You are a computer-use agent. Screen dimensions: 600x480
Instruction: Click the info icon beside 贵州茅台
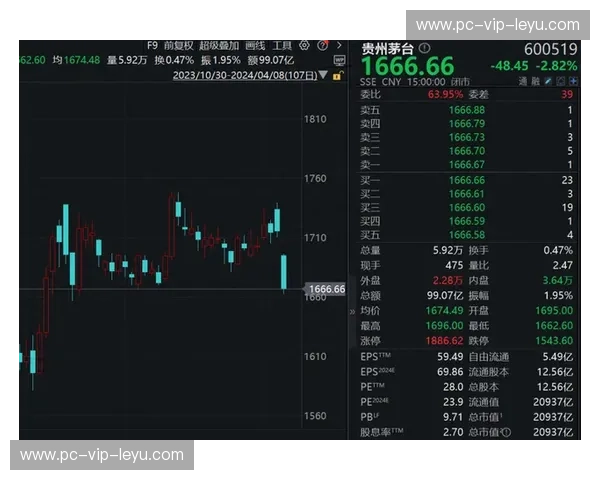click(x=424, y=48)
